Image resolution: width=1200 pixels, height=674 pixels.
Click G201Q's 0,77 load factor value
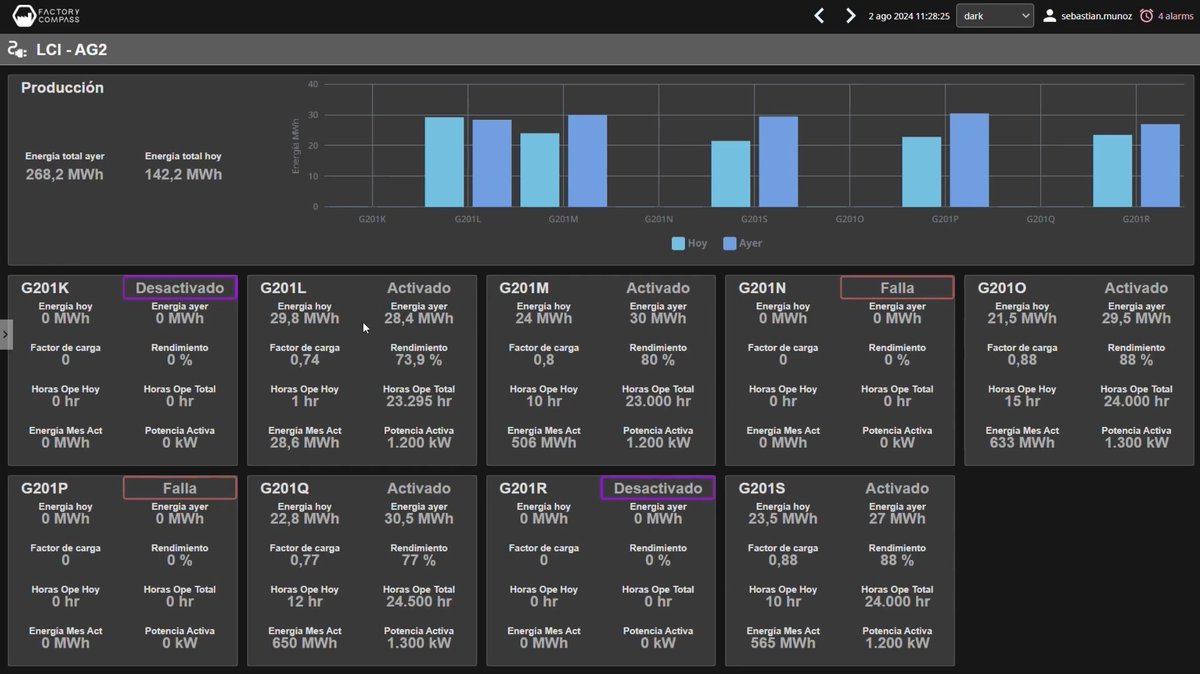pos(304,561)
